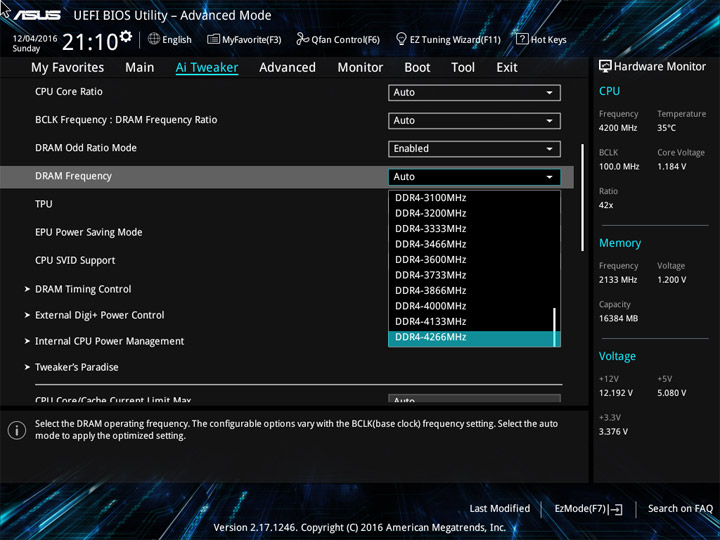Open the DRAM Odd Ratio Mode dropdown
Viewport: 720px width, 540px height.
pyautogui.click(x=474, y=148)
